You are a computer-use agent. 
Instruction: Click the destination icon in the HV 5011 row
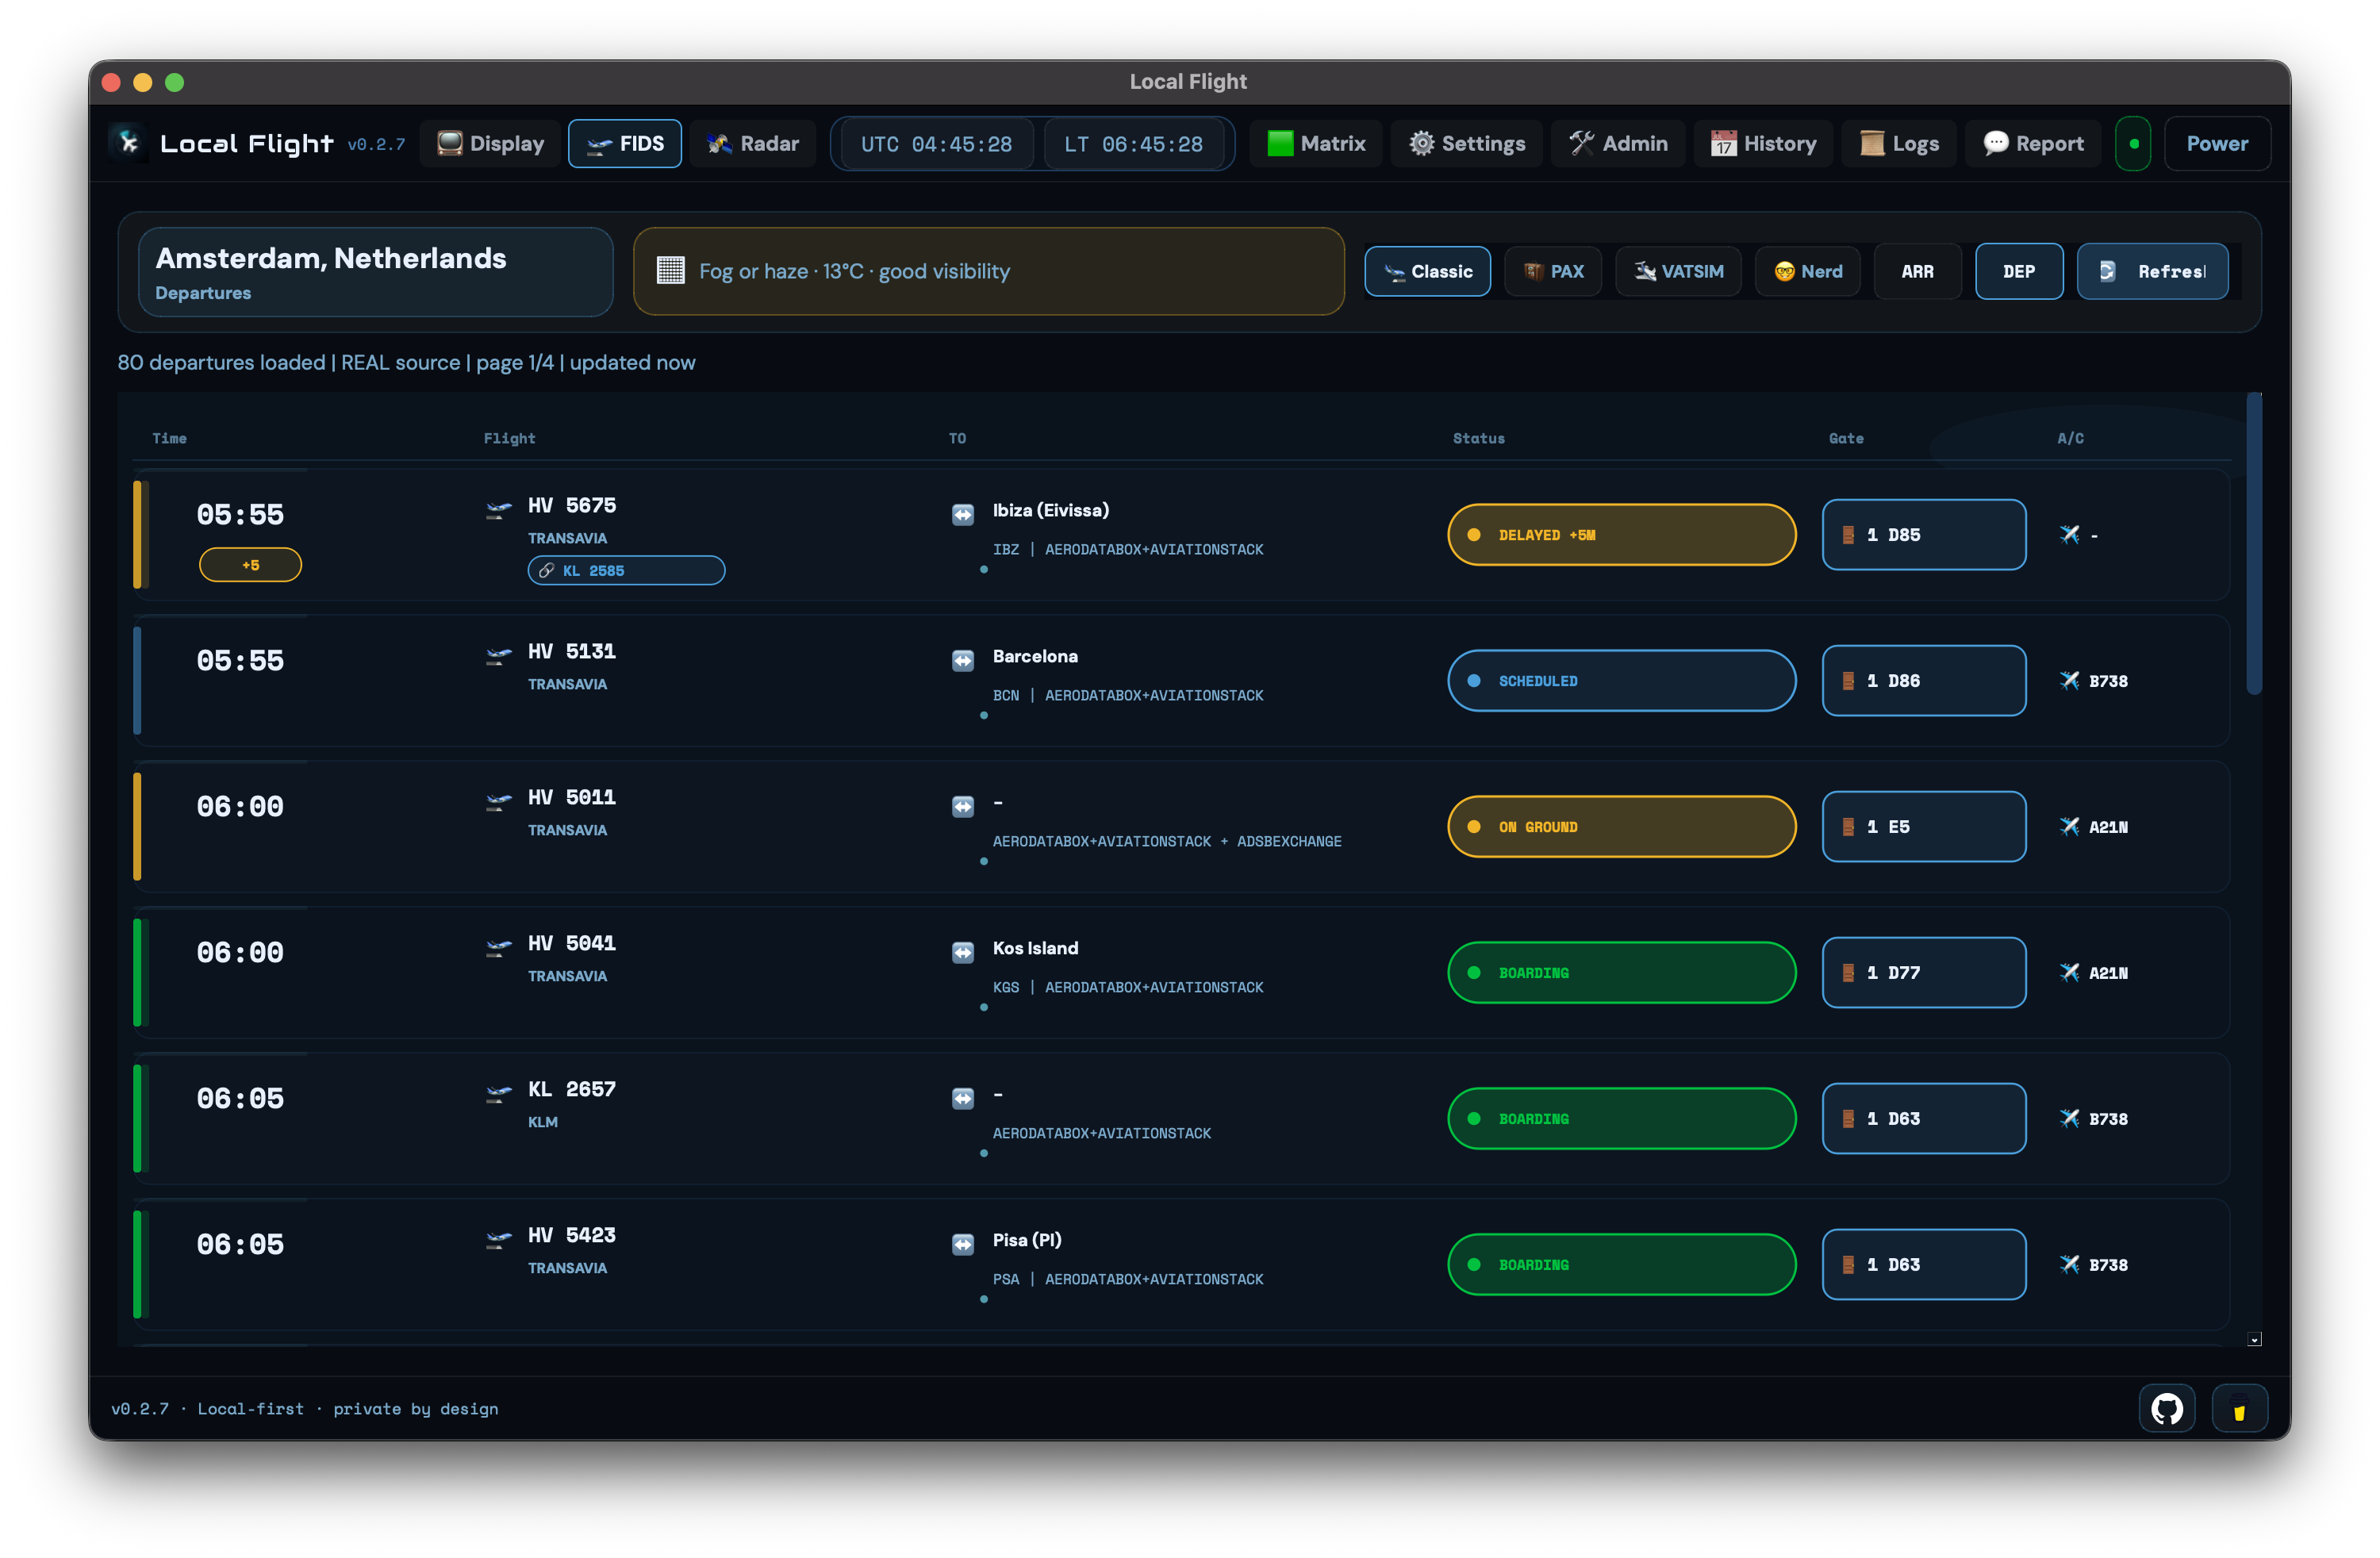point(962,806)
